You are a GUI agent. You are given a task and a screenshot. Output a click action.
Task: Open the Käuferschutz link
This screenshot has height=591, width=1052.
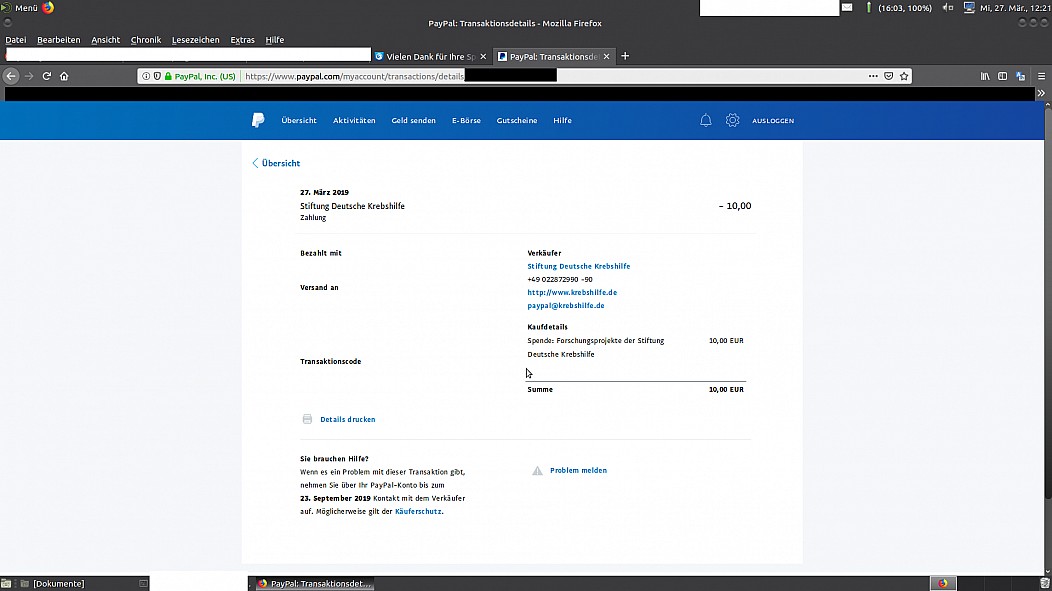418,511
